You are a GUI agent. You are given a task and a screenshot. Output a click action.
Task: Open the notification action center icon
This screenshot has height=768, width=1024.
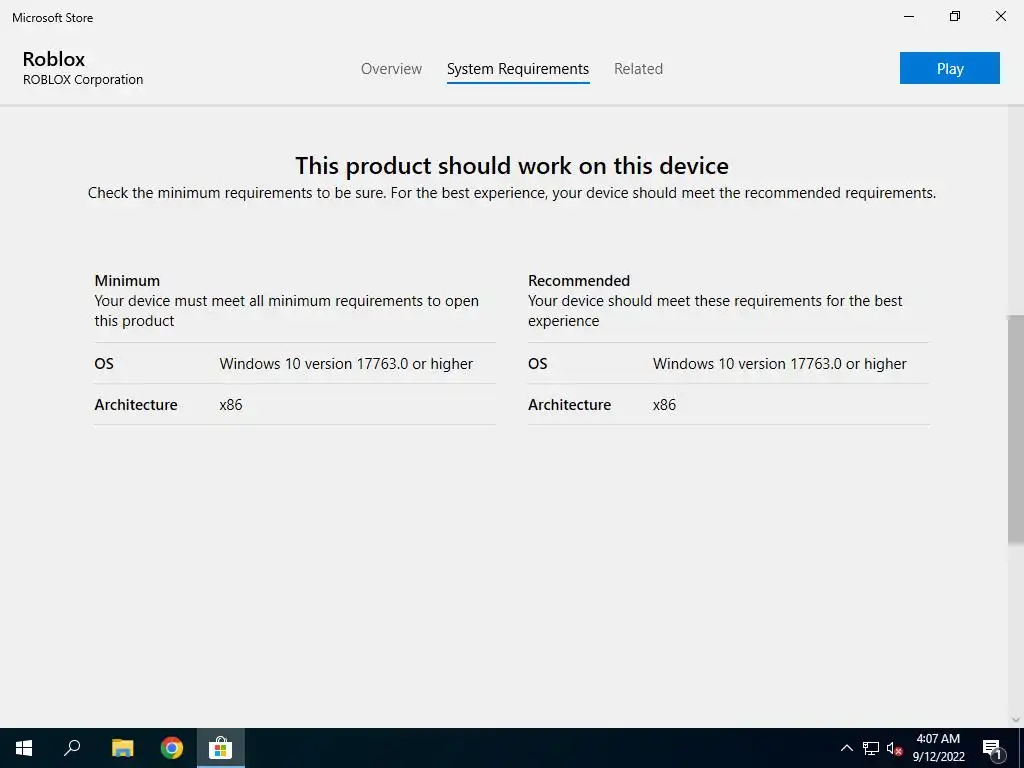click(x=992, y=748)
